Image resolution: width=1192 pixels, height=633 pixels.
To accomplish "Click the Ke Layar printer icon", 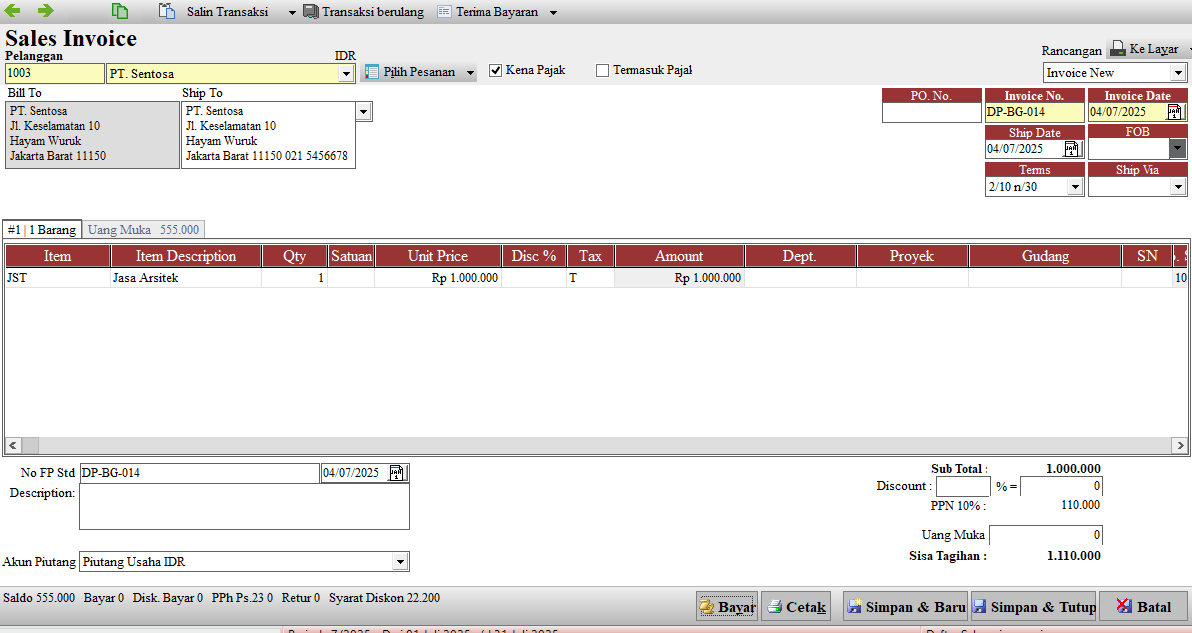I will pos(1118,49).
